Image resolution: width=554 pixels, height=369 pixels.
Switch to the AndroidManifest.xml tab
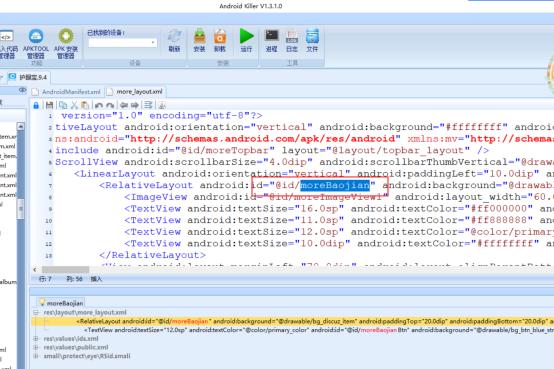click(67, 92)
